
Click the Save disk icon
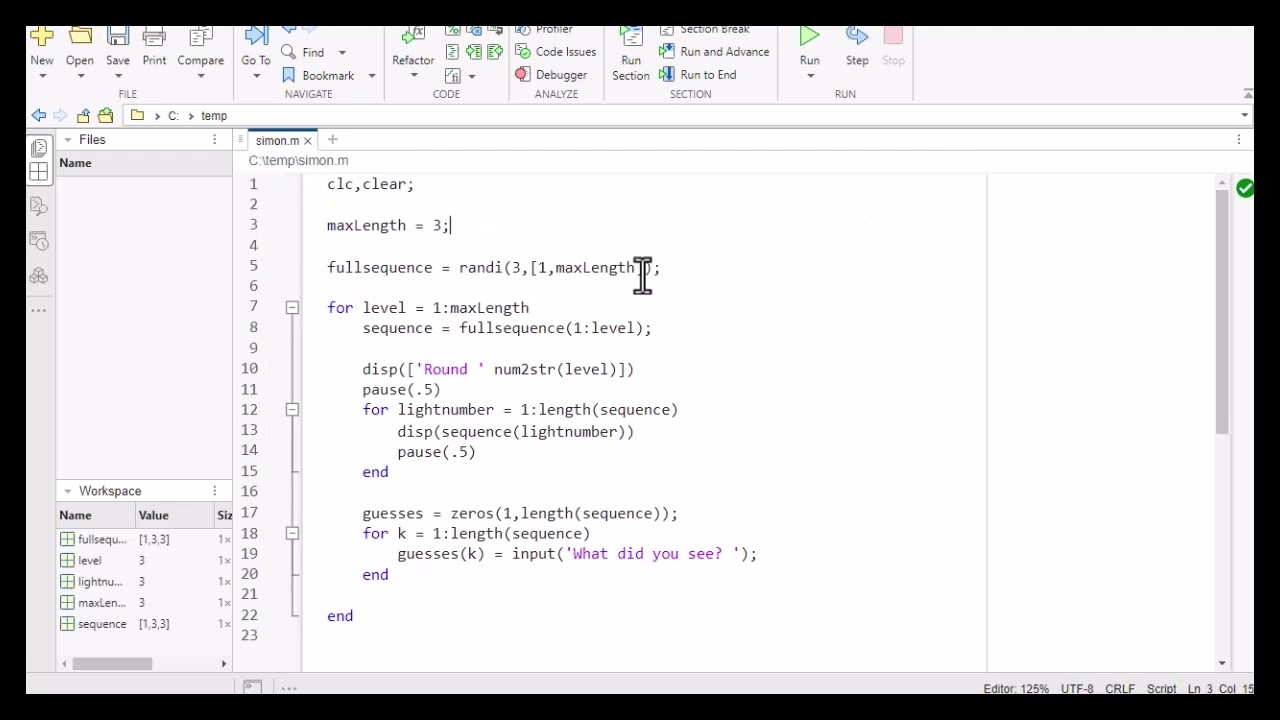tap(118, 37)
